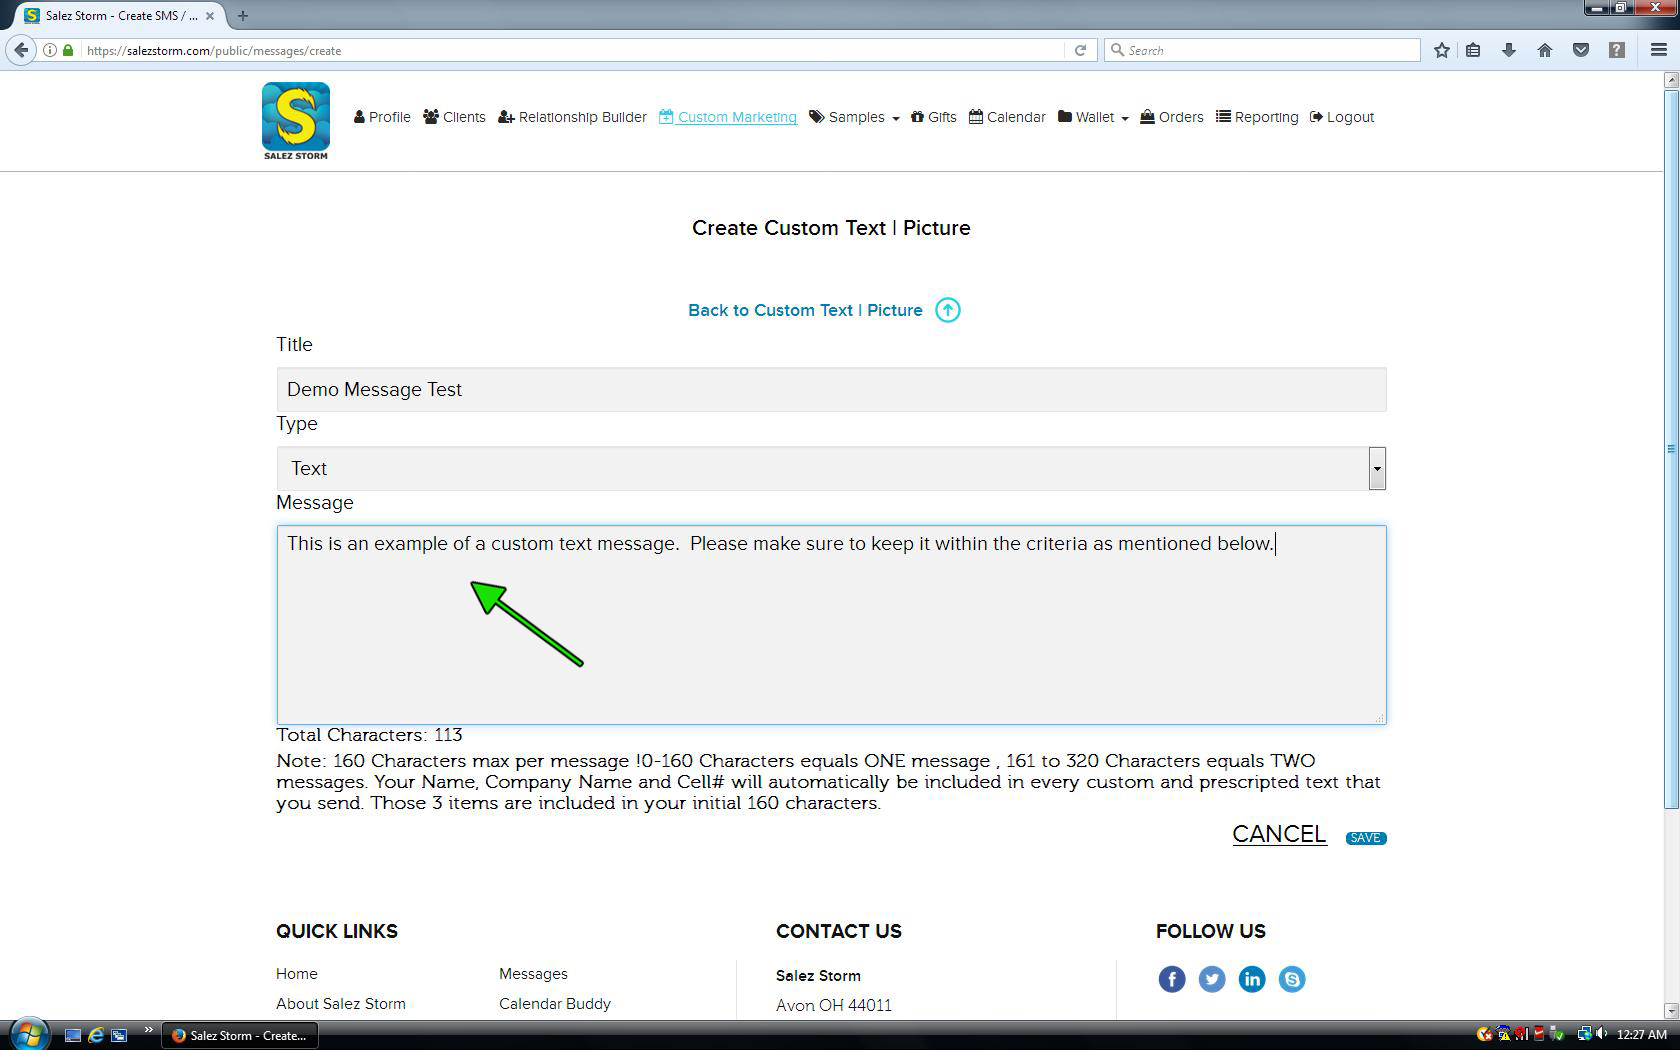This screenshot has height=1050, width=1680.
Task: Click the Salez Storm logo
Action: tap(295, 120)
